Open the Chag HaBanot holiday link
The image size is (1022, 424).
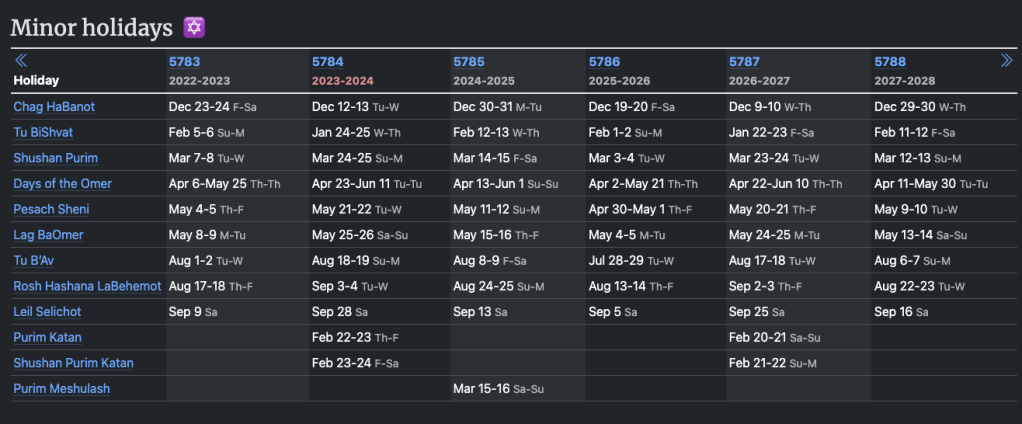(54, 107)
